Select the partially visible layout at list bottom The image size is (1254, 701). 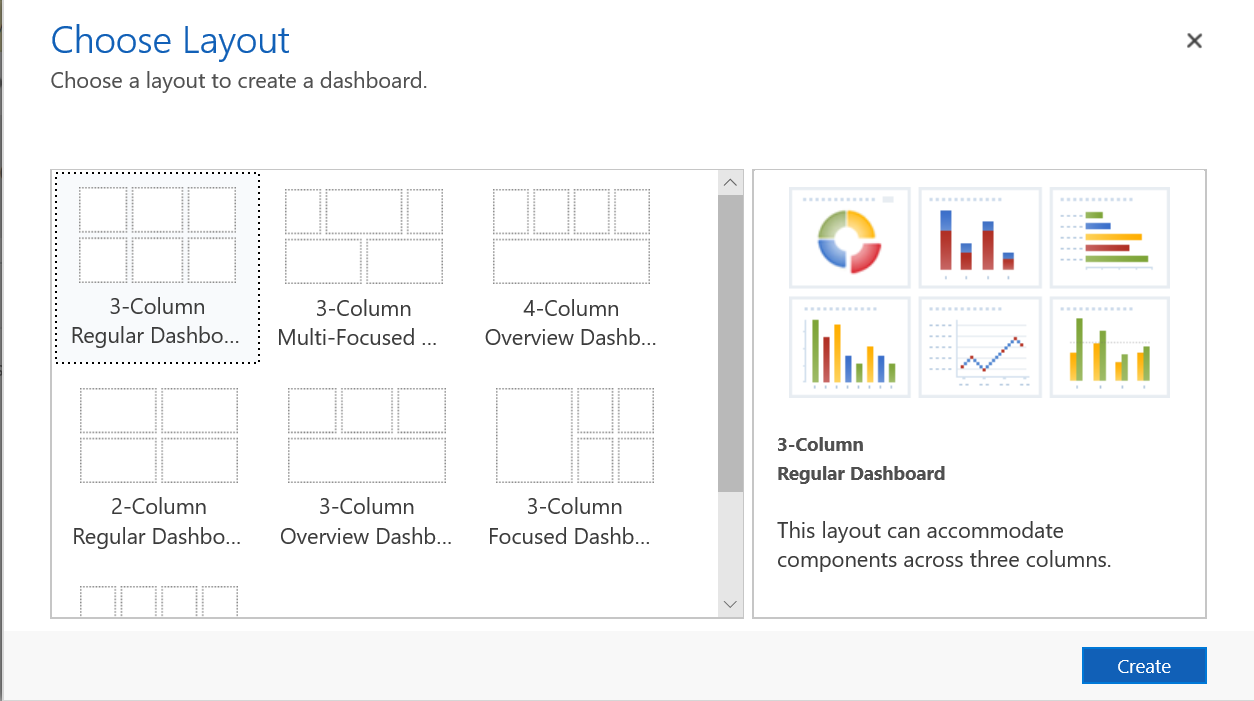tap(156, 600)
